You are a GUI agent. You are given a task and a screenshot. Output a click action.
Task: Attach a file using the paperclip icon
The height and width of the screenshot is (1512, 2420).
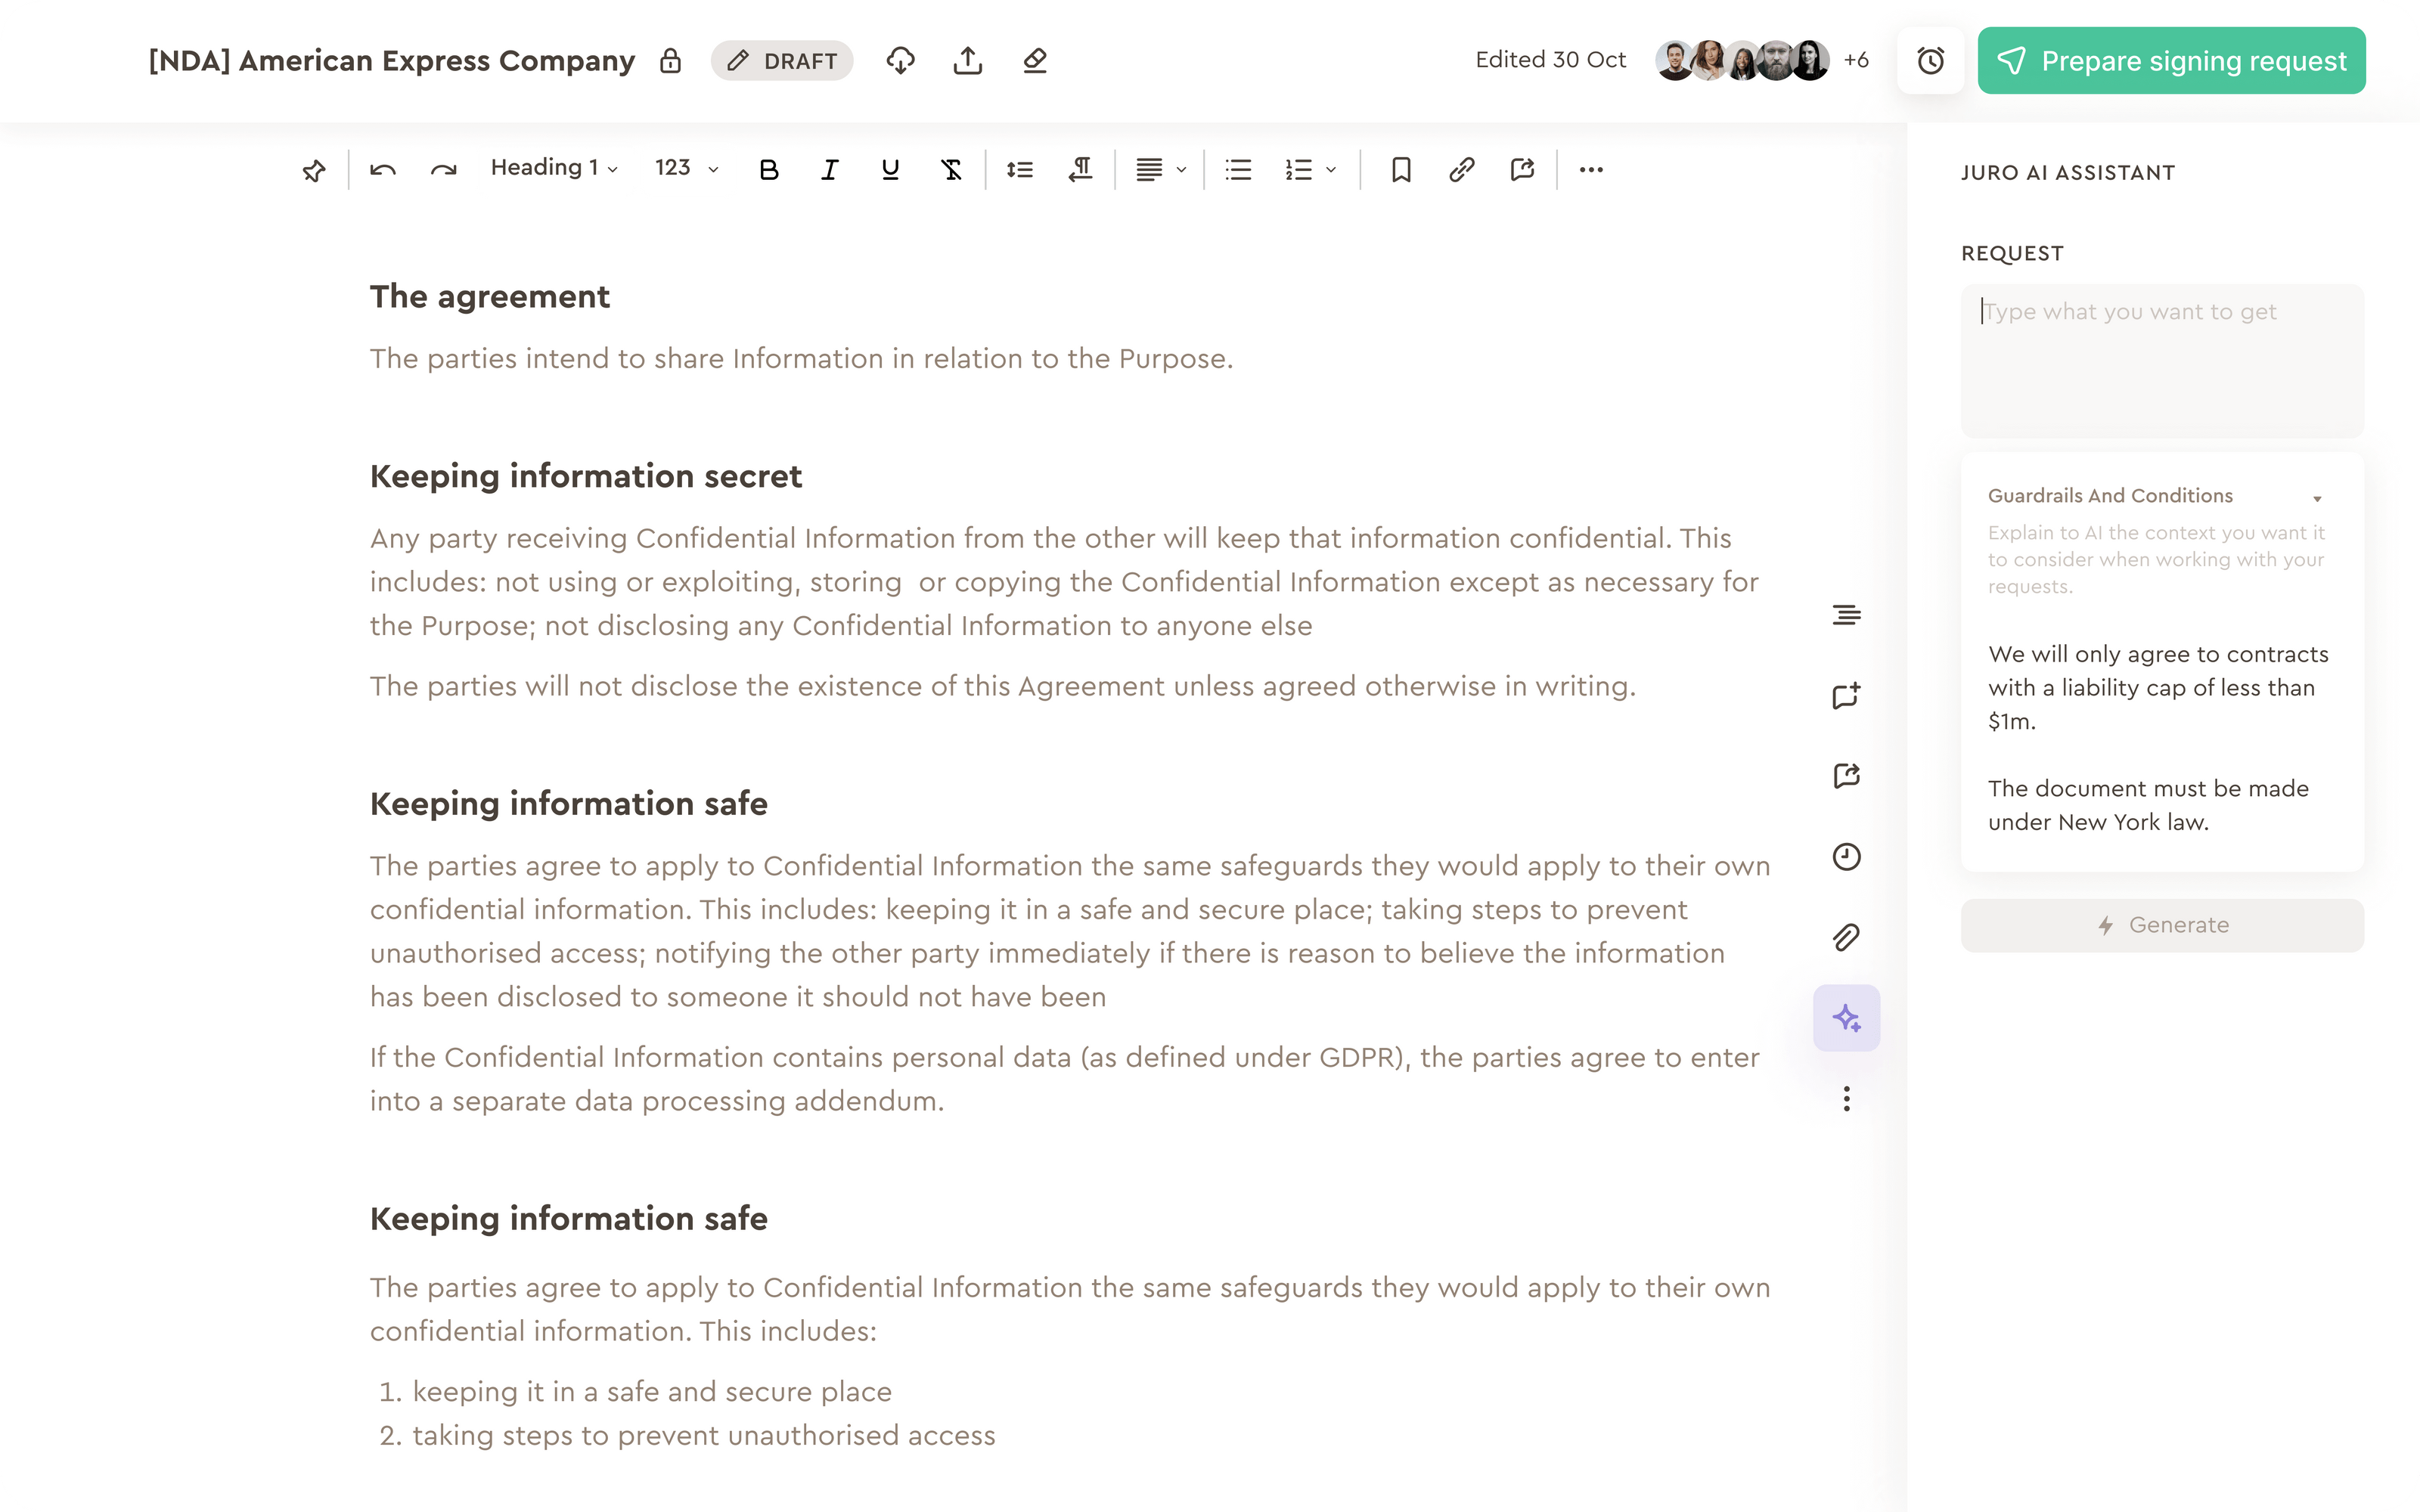coord(1847,936)
